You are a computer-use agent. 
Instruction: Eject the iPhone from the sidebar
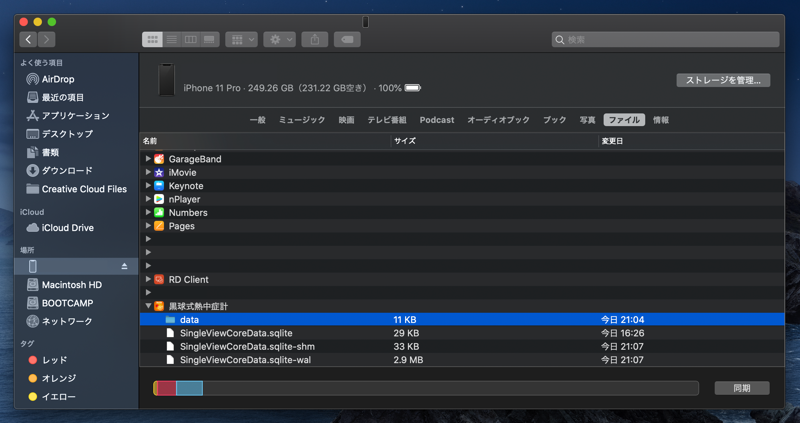(x=124, y=266)
